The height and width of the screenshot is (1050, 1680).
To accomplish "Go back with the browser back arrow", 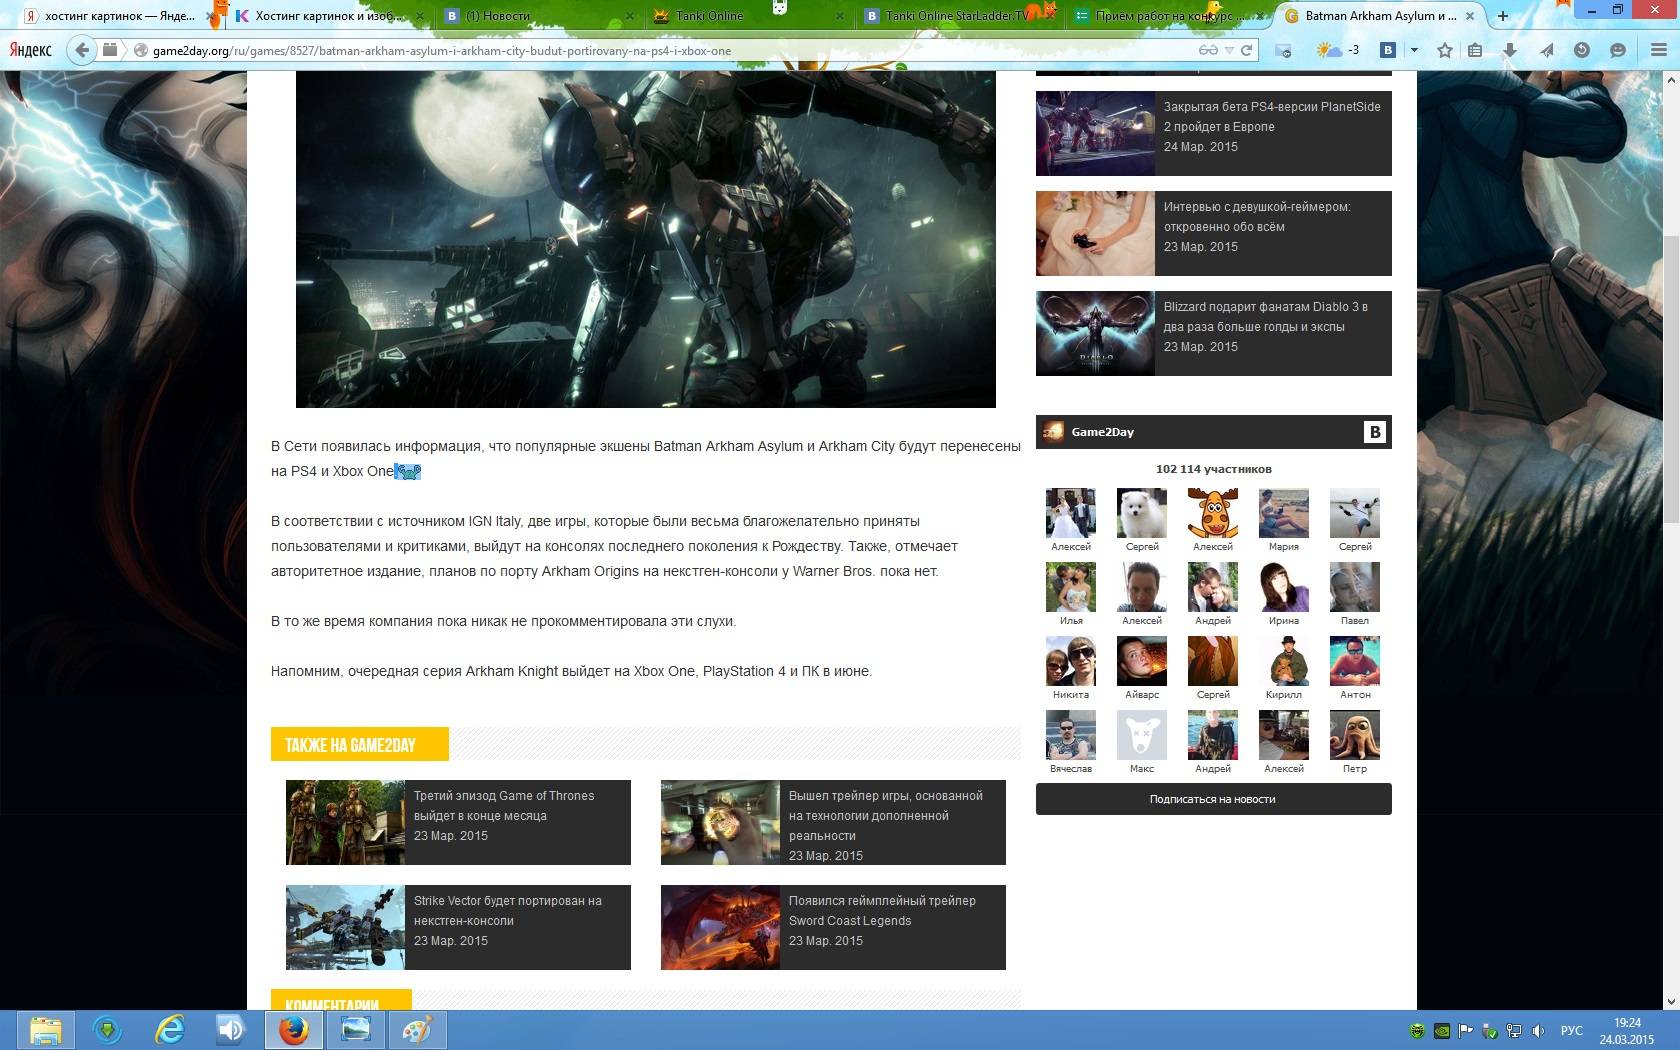I will (x=83, y=50).
